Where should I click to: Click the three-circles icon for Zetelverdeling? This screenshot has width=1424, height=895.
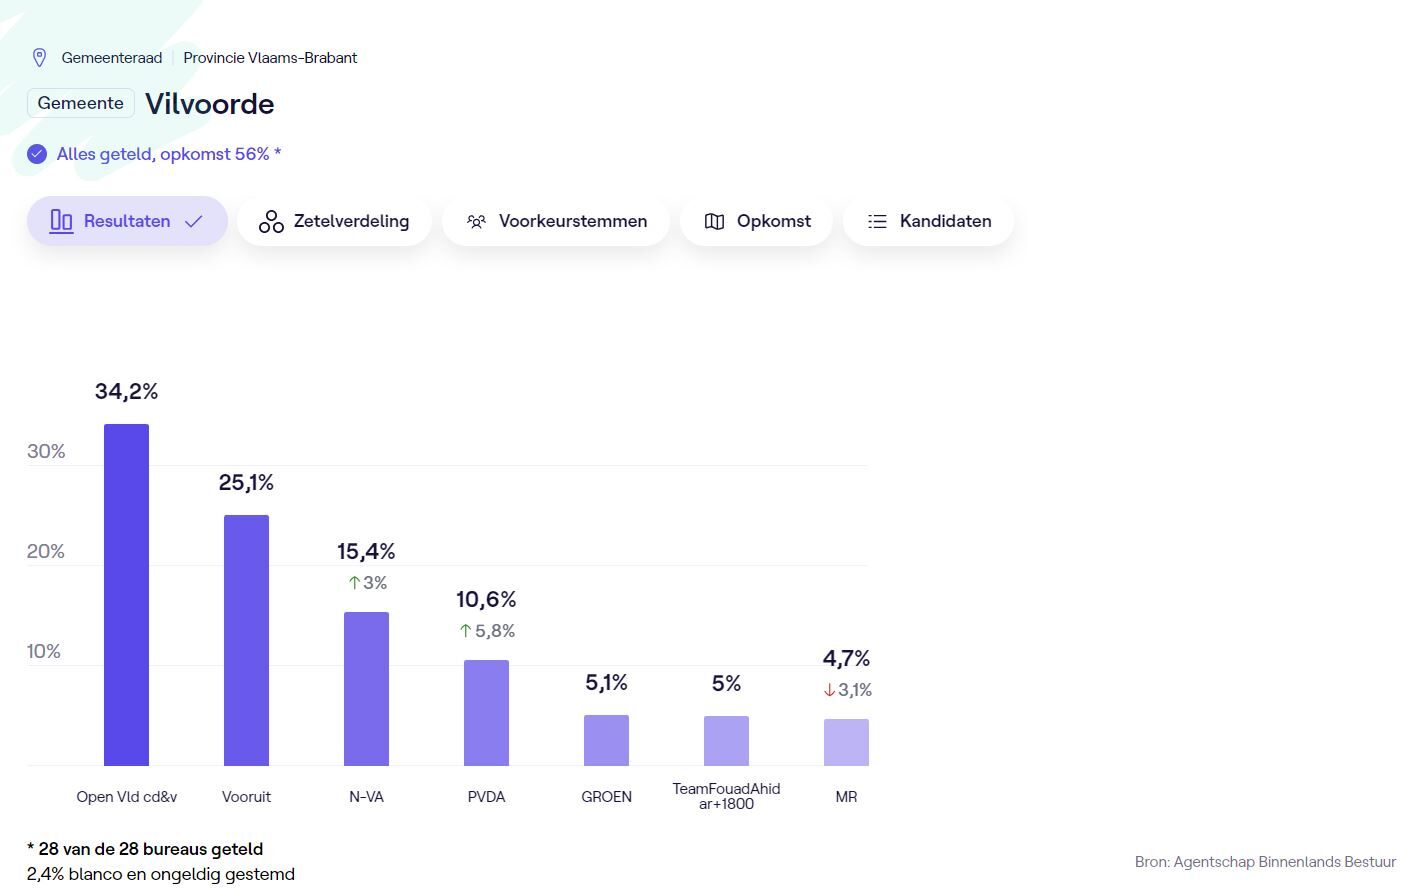271,221
